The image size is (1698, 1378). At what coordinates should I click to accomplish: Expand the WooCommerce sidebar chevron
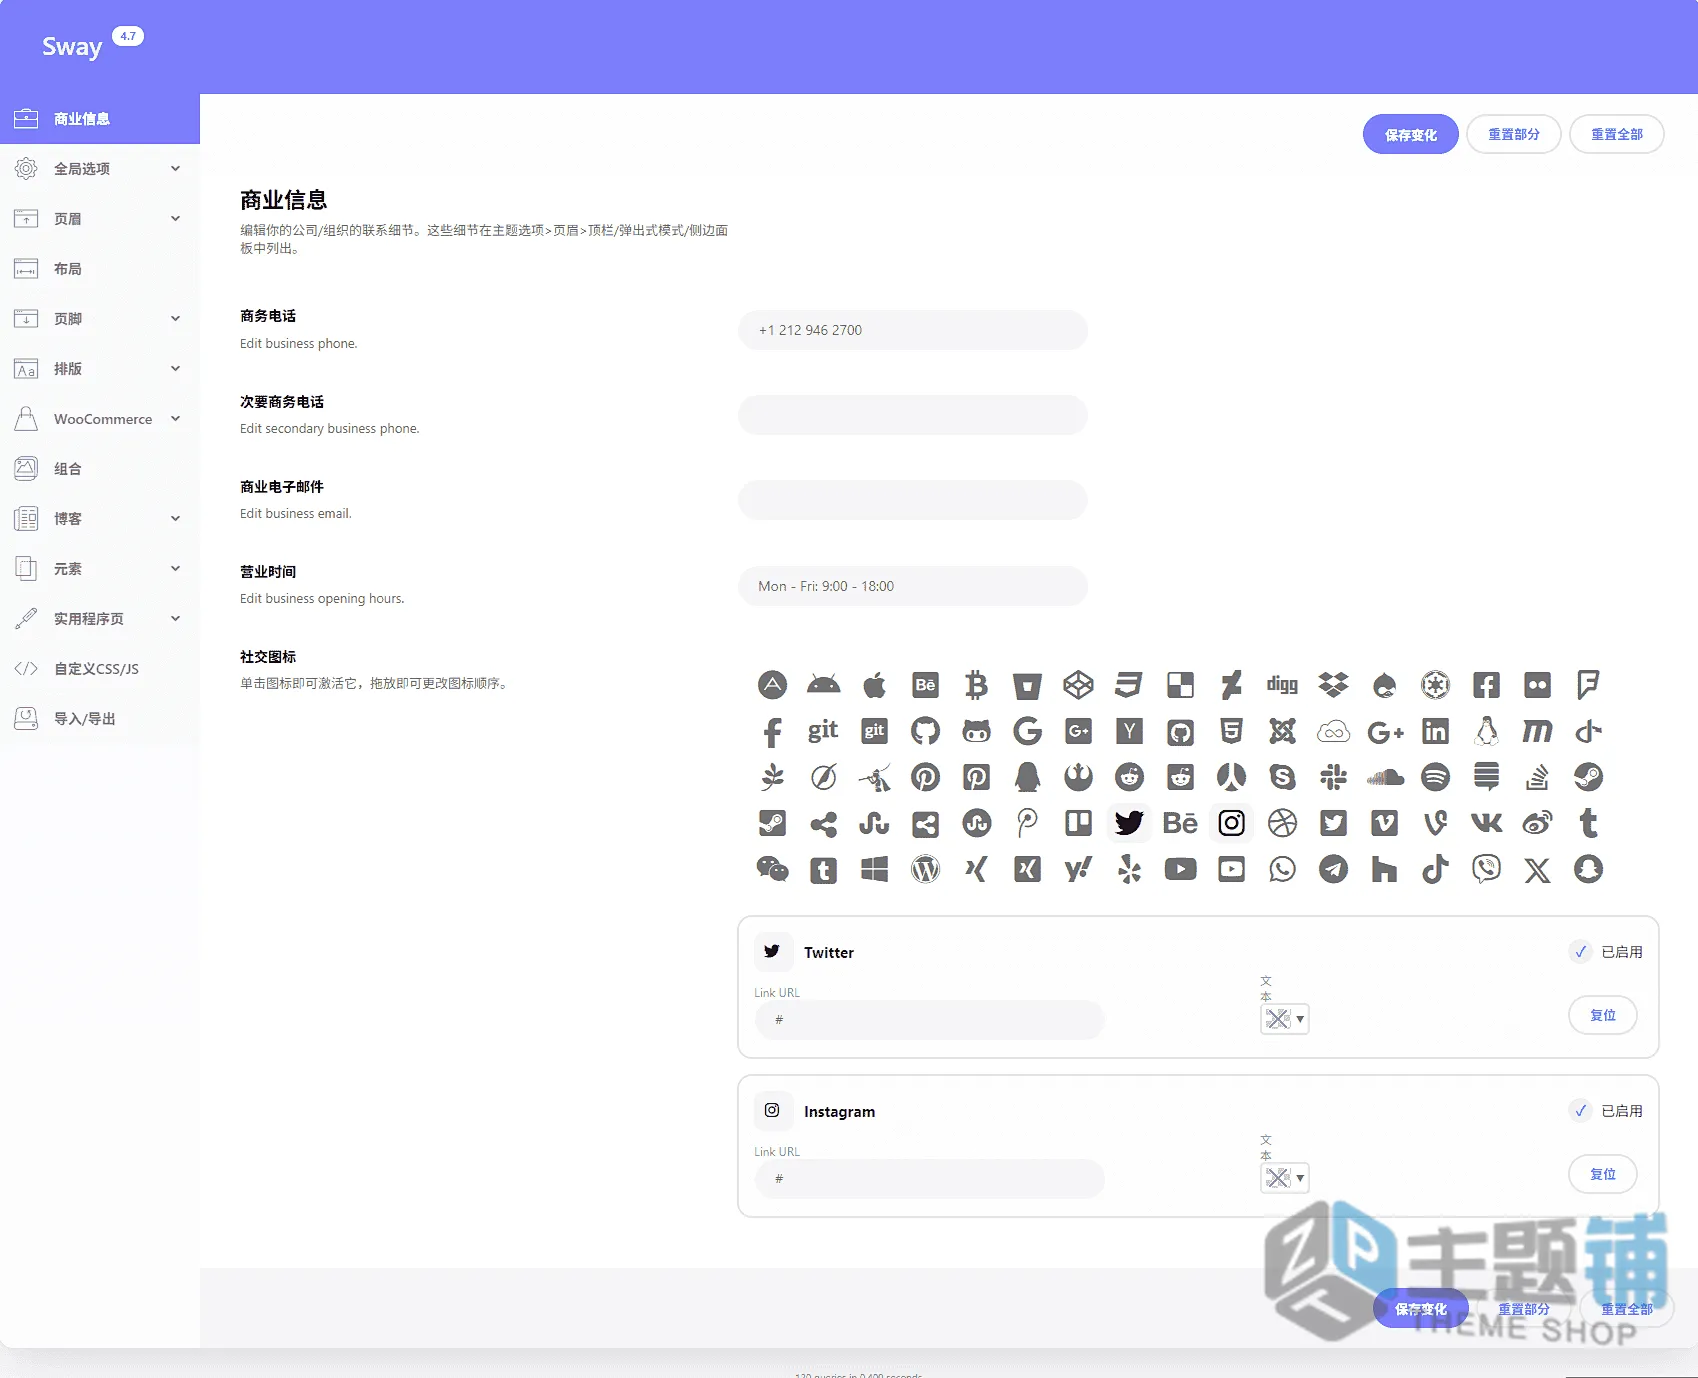point(175,419)
